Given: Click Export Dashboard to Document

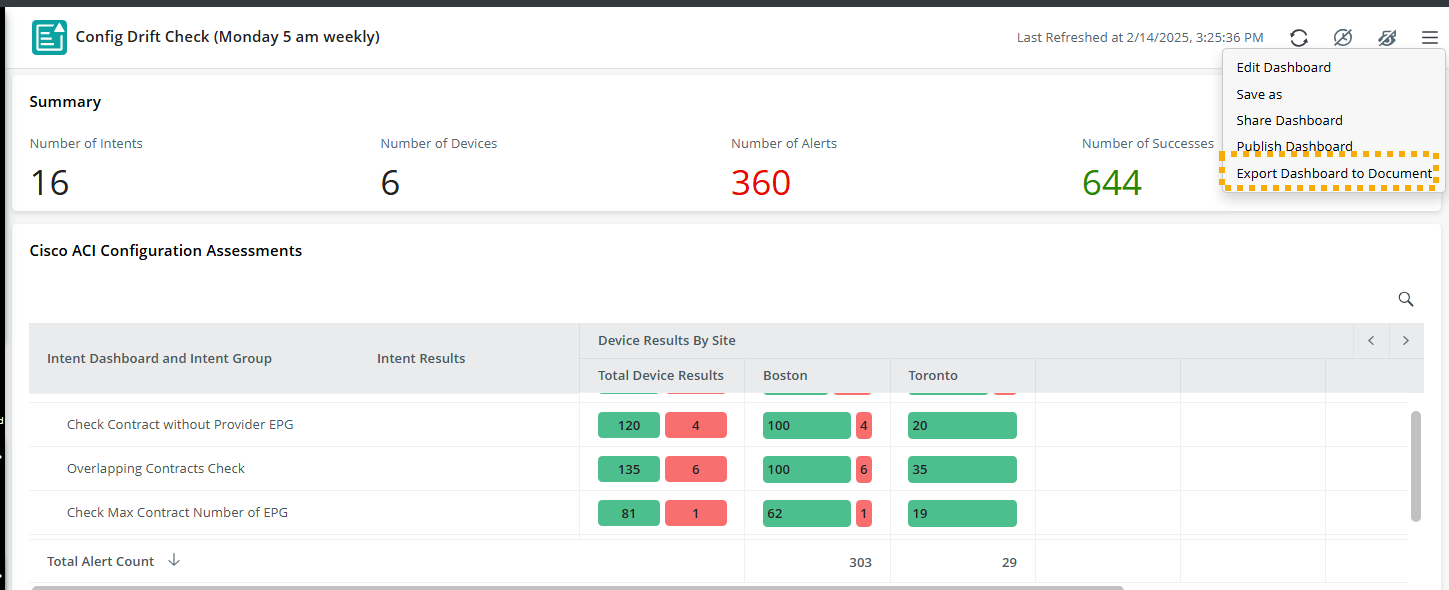Looking at the screenshot, I should point(1334,173).
